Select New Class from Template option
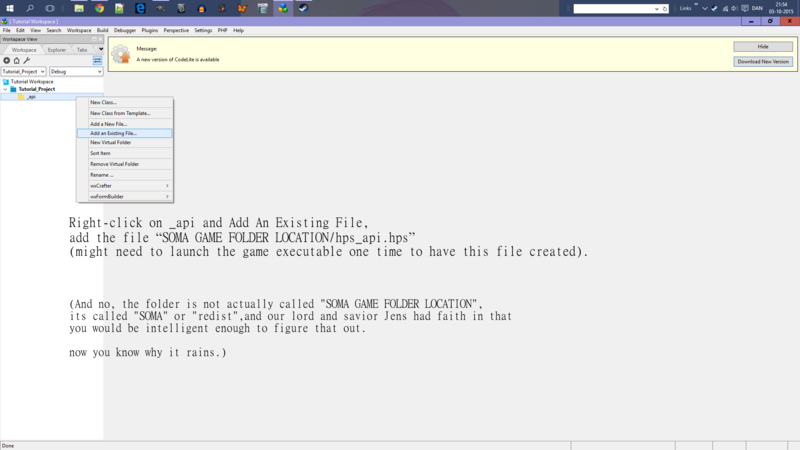 (x=120, y=113)
